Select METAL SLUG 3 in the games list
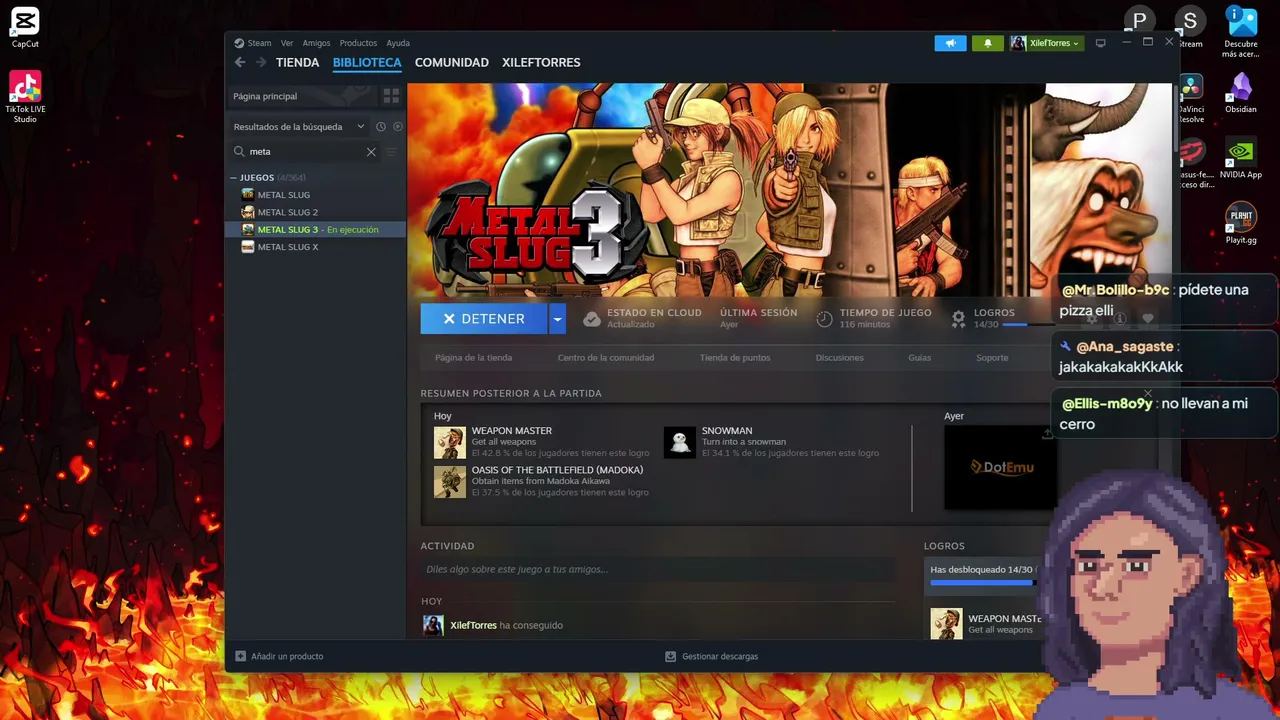Image resolution: width=1280 pixels, height=720 pixels. click(x=316, y=229)
